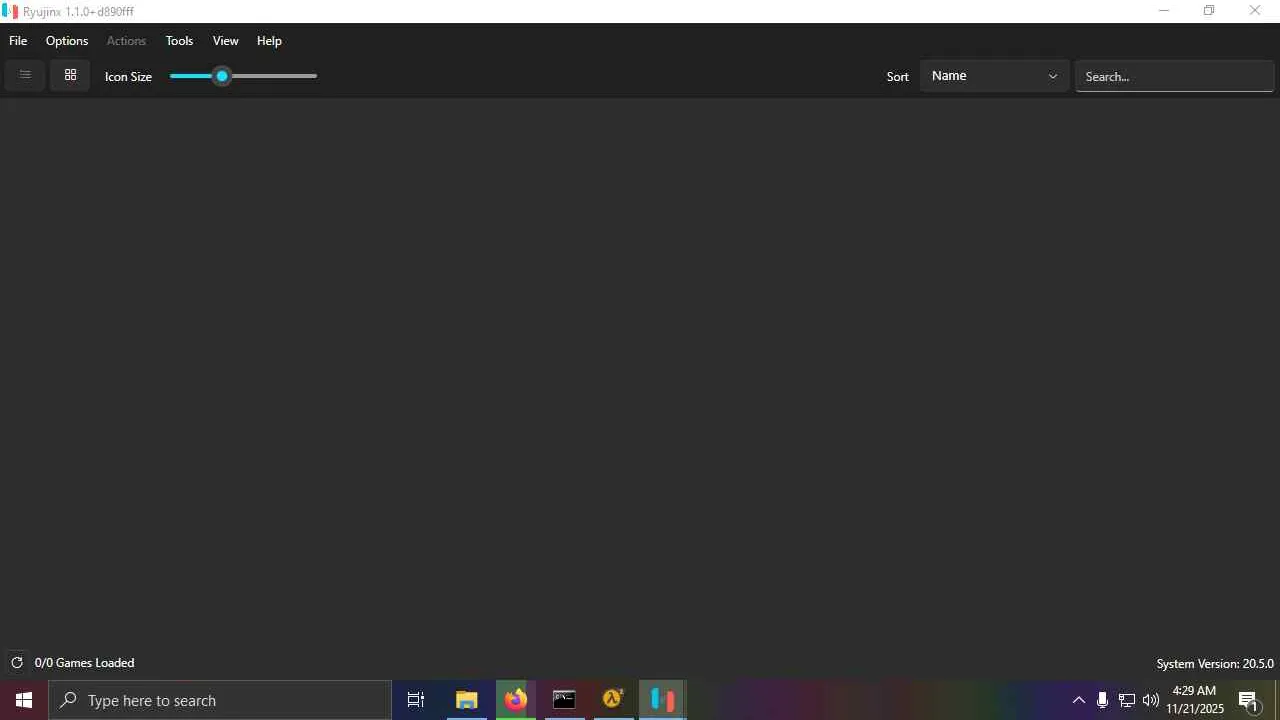The image size is (1280, 720).
Task: Switch to list view layout
Action: tap(25, 75)
